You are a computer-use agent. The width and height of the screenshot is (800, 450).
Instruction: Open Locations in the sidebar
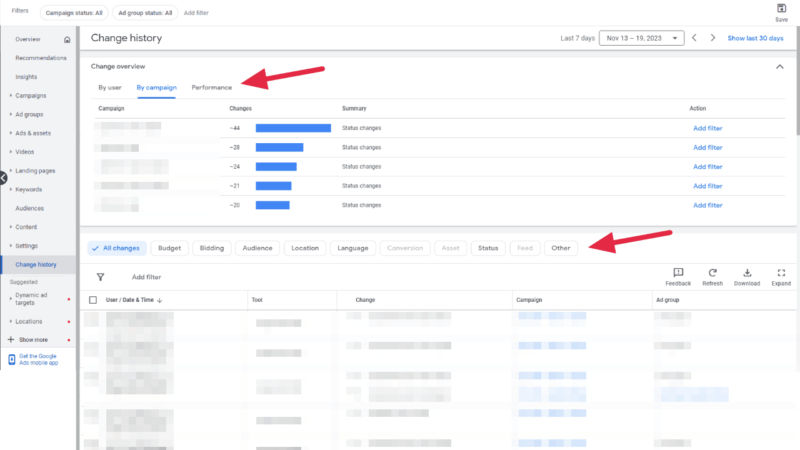(29, 321)
